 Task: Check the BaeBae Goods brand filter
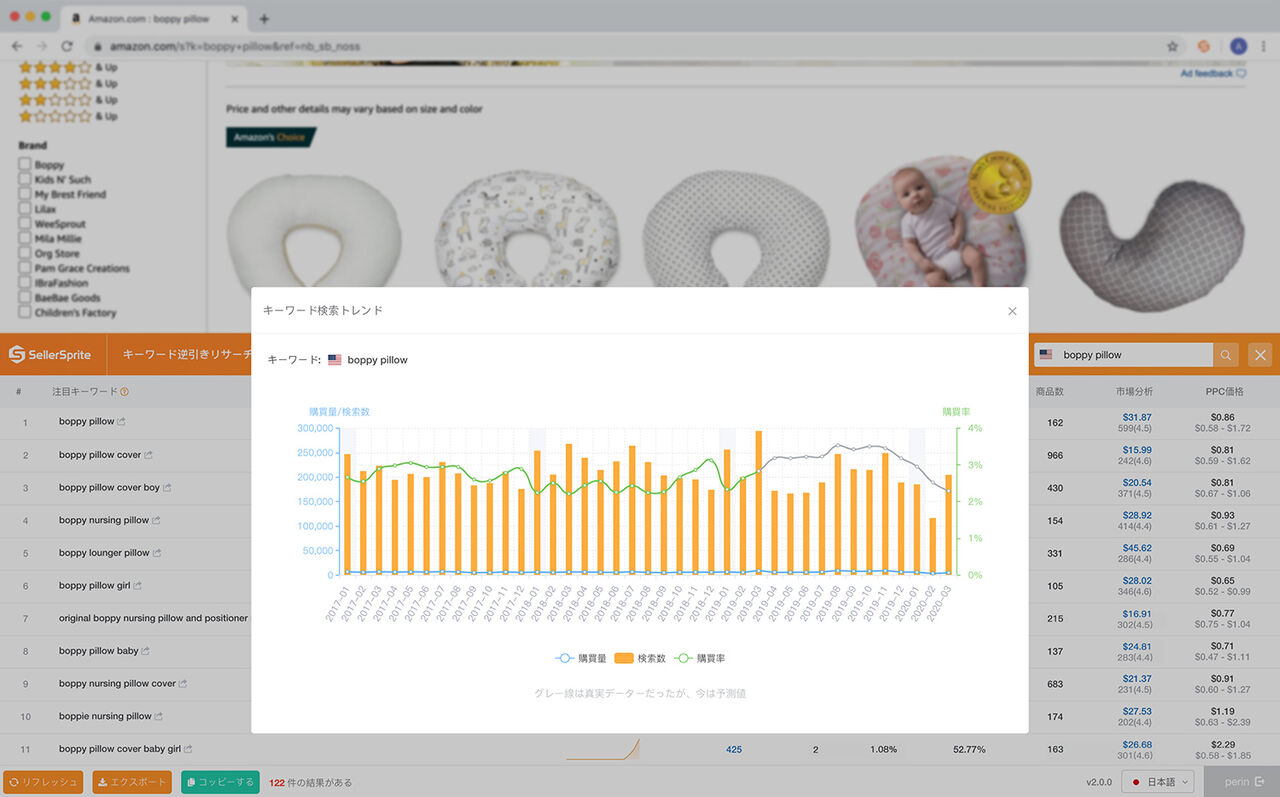24,298
